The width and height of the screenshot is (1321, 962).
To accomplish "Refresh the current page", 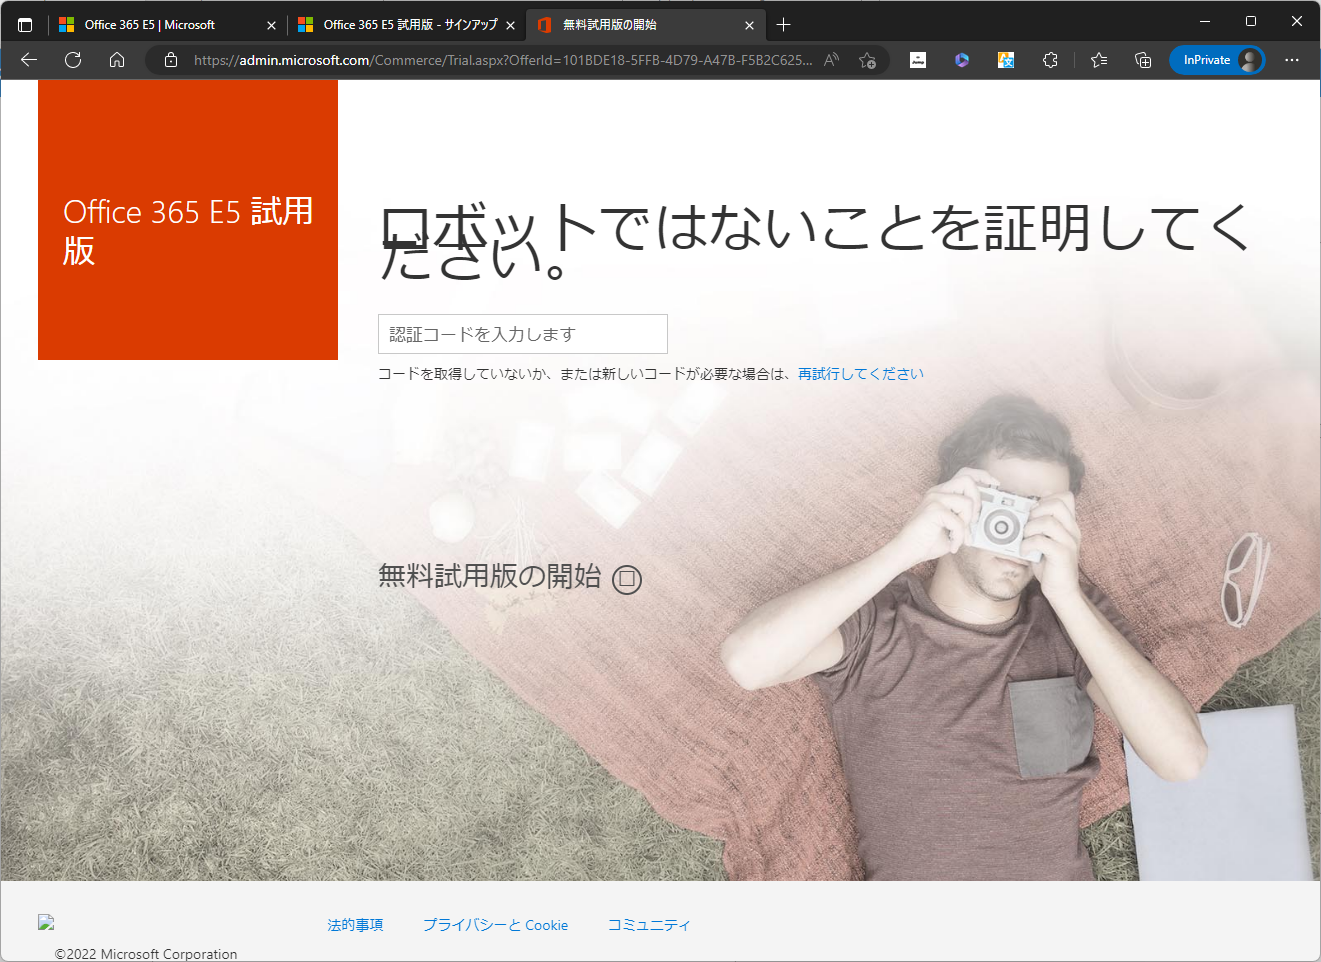I will tap(72, 60).
